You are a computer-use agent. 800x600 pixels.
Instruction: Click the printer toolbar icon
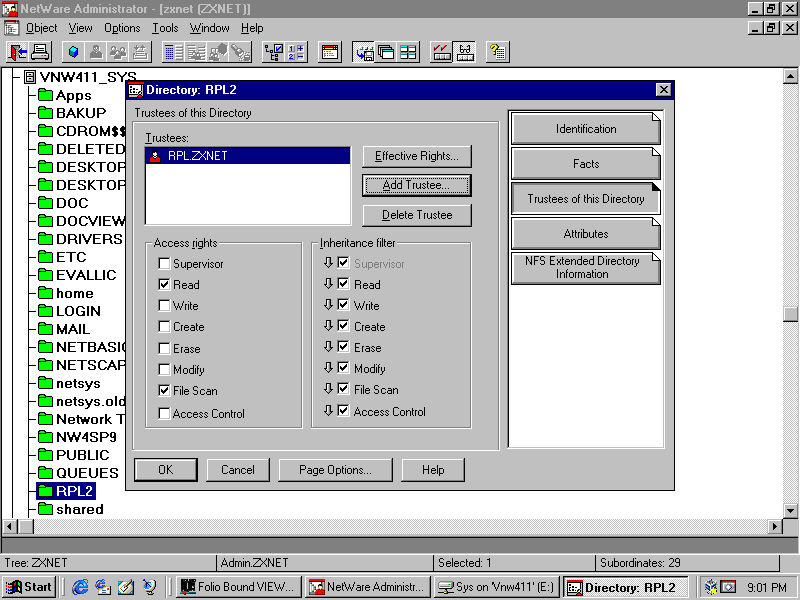pyautogui.click(x=40, y=52)
